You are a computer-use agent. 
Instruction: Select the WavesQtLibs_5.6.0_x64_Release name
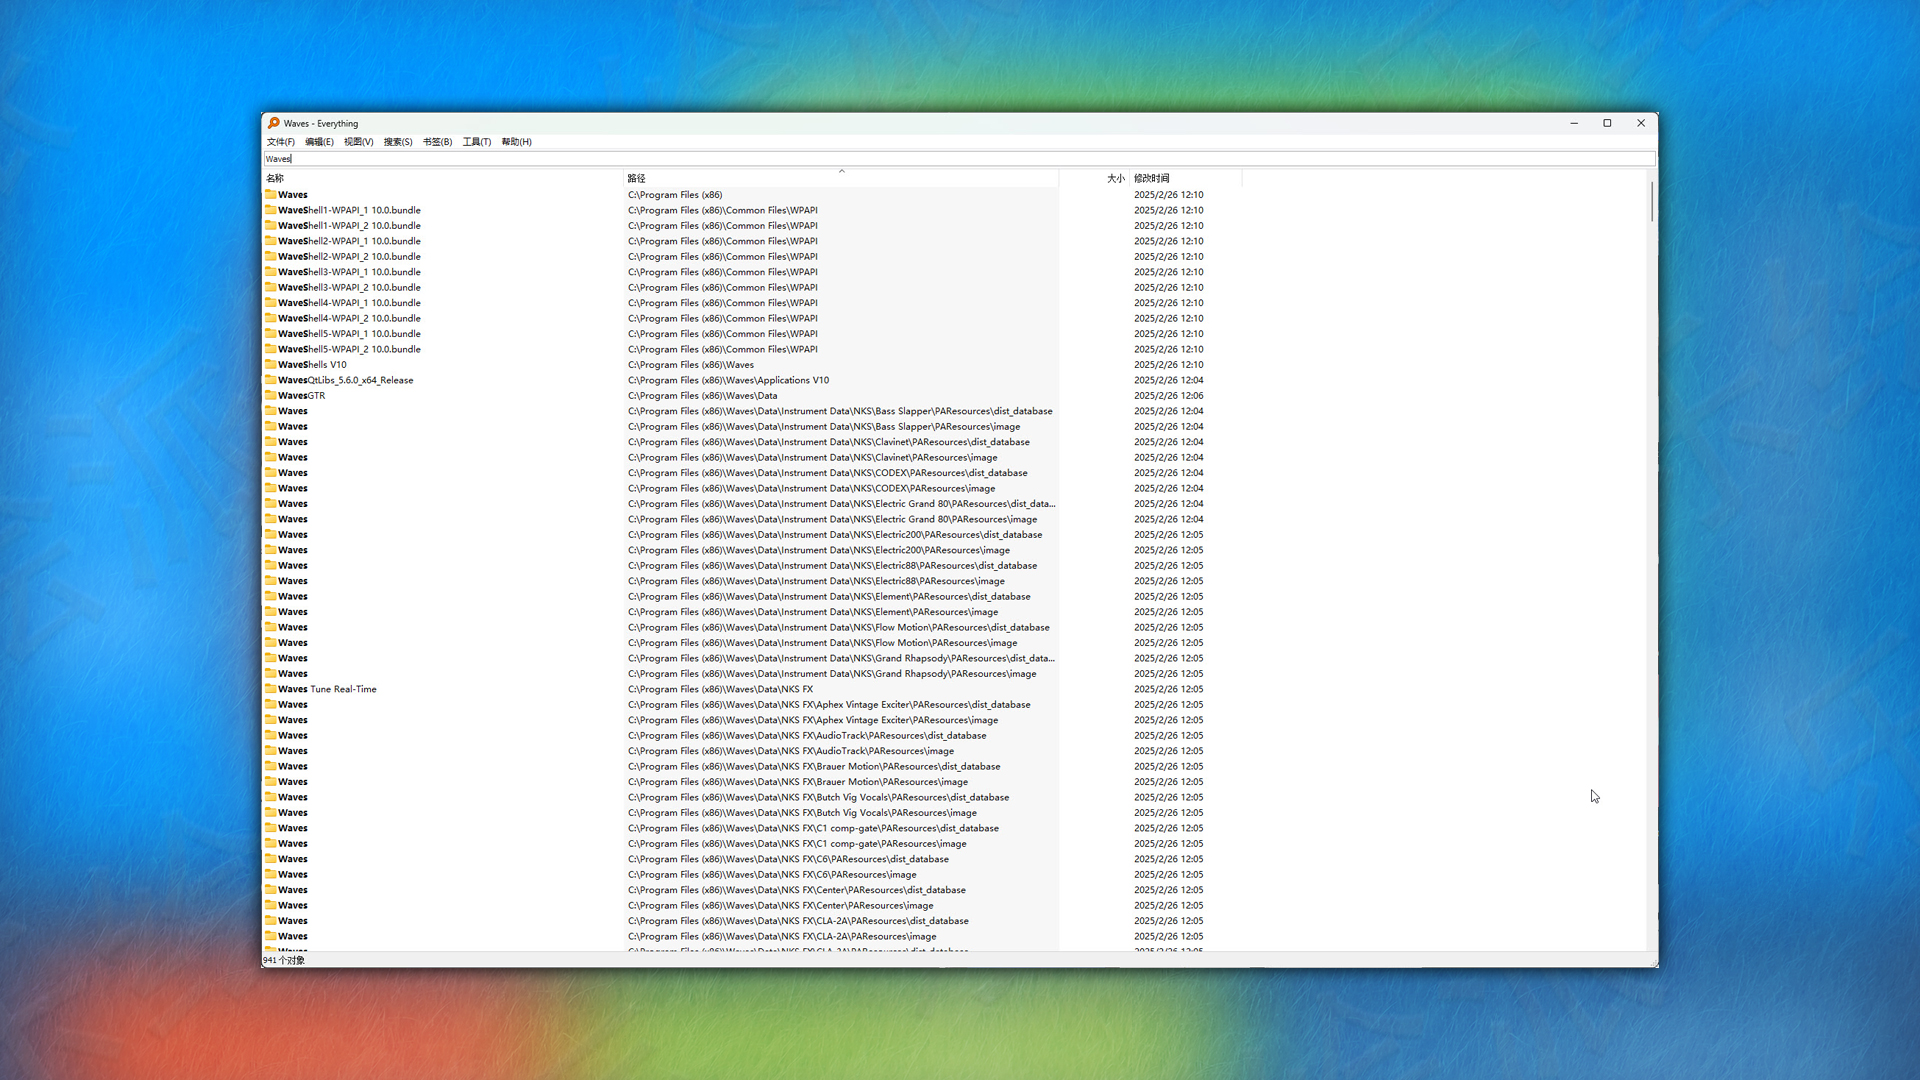coord(345,380)
